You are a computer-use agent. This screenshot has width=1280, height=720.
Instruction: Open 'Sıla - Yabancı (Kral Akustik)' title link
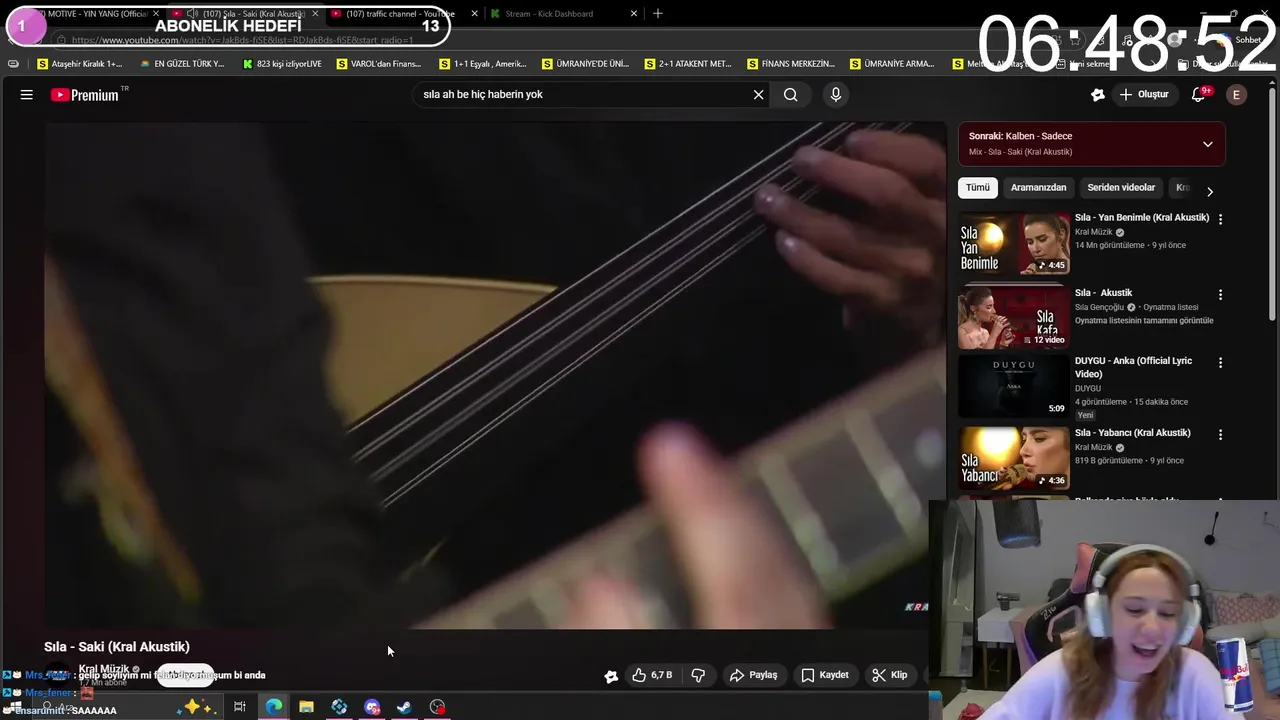tap(1132, 433)
